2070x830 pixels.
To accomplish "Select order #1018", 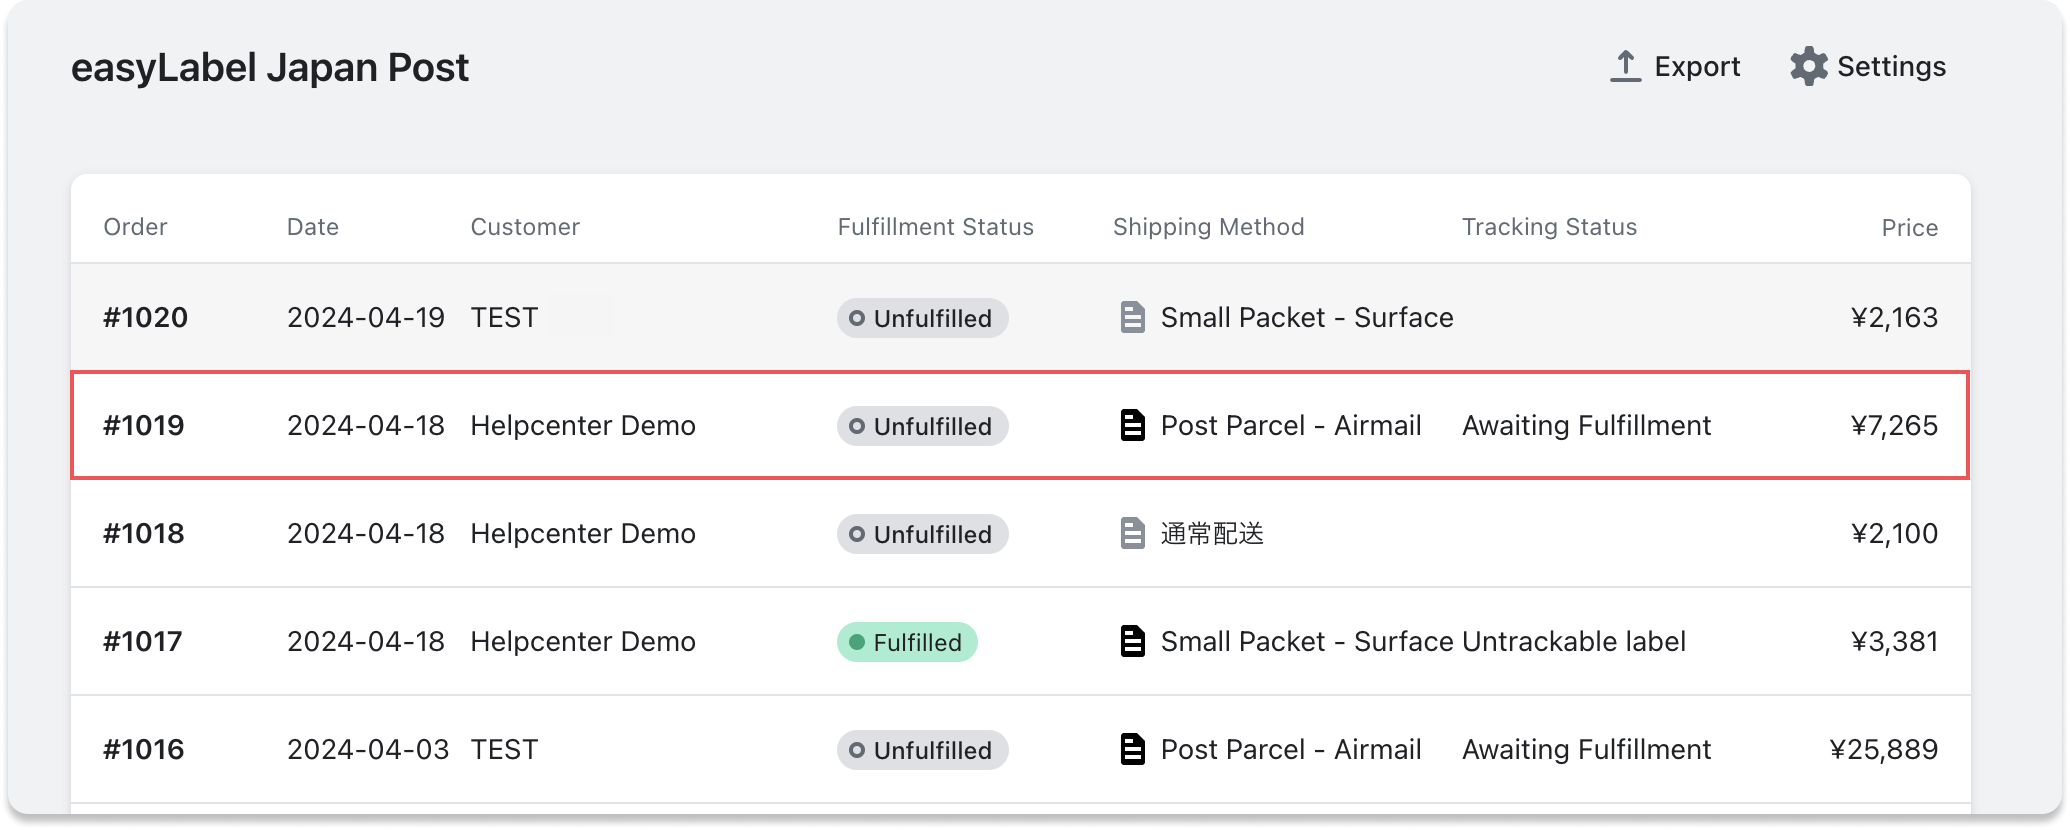I will [144, 534].
